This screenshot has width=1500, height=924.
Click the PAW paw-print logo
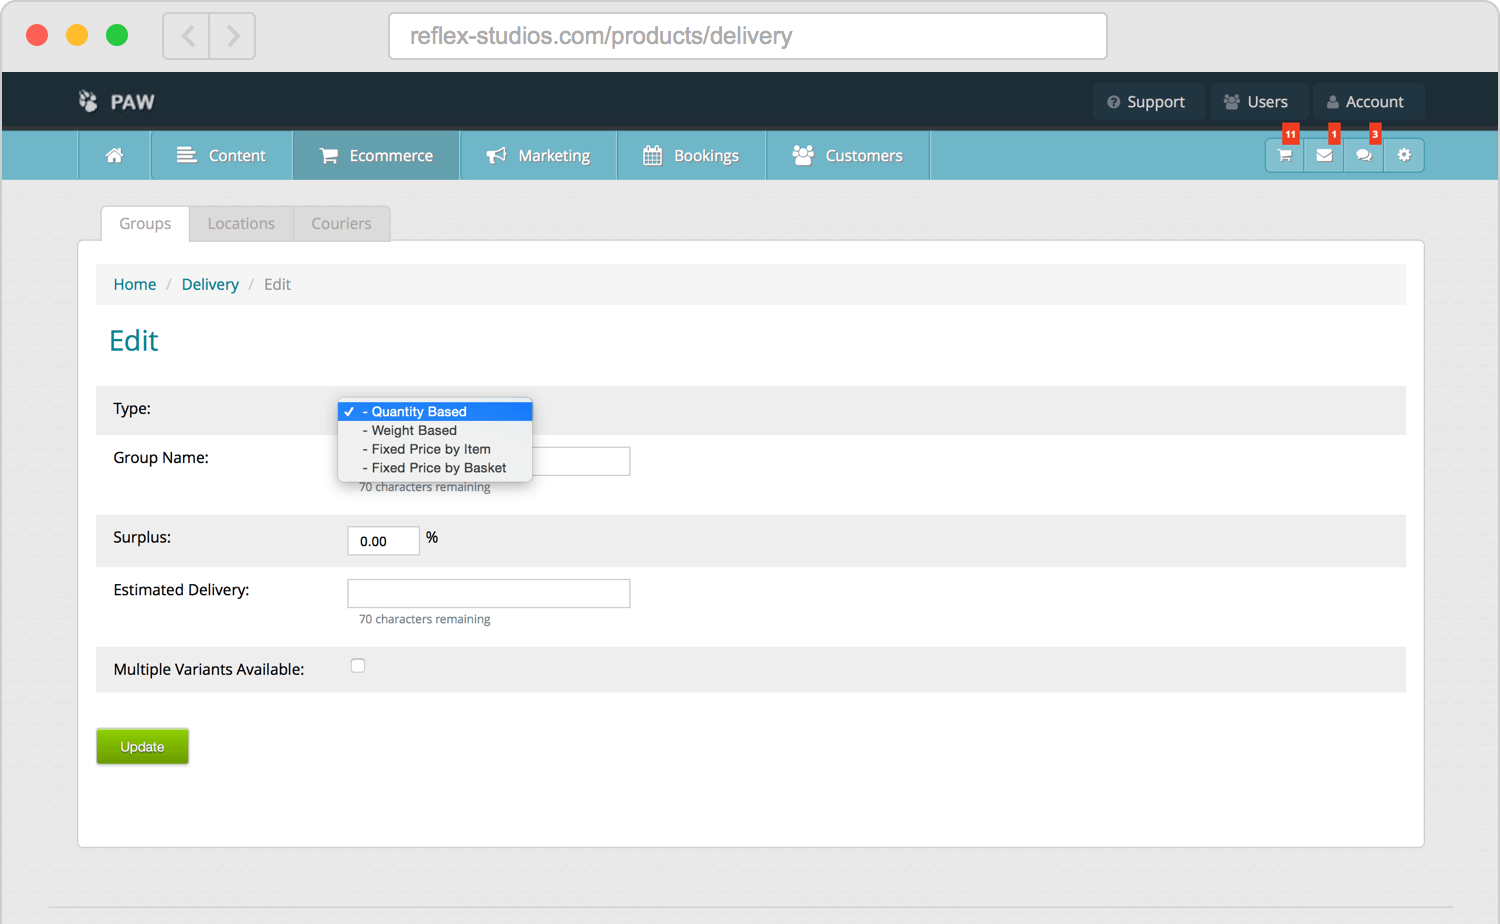(89, 101)
